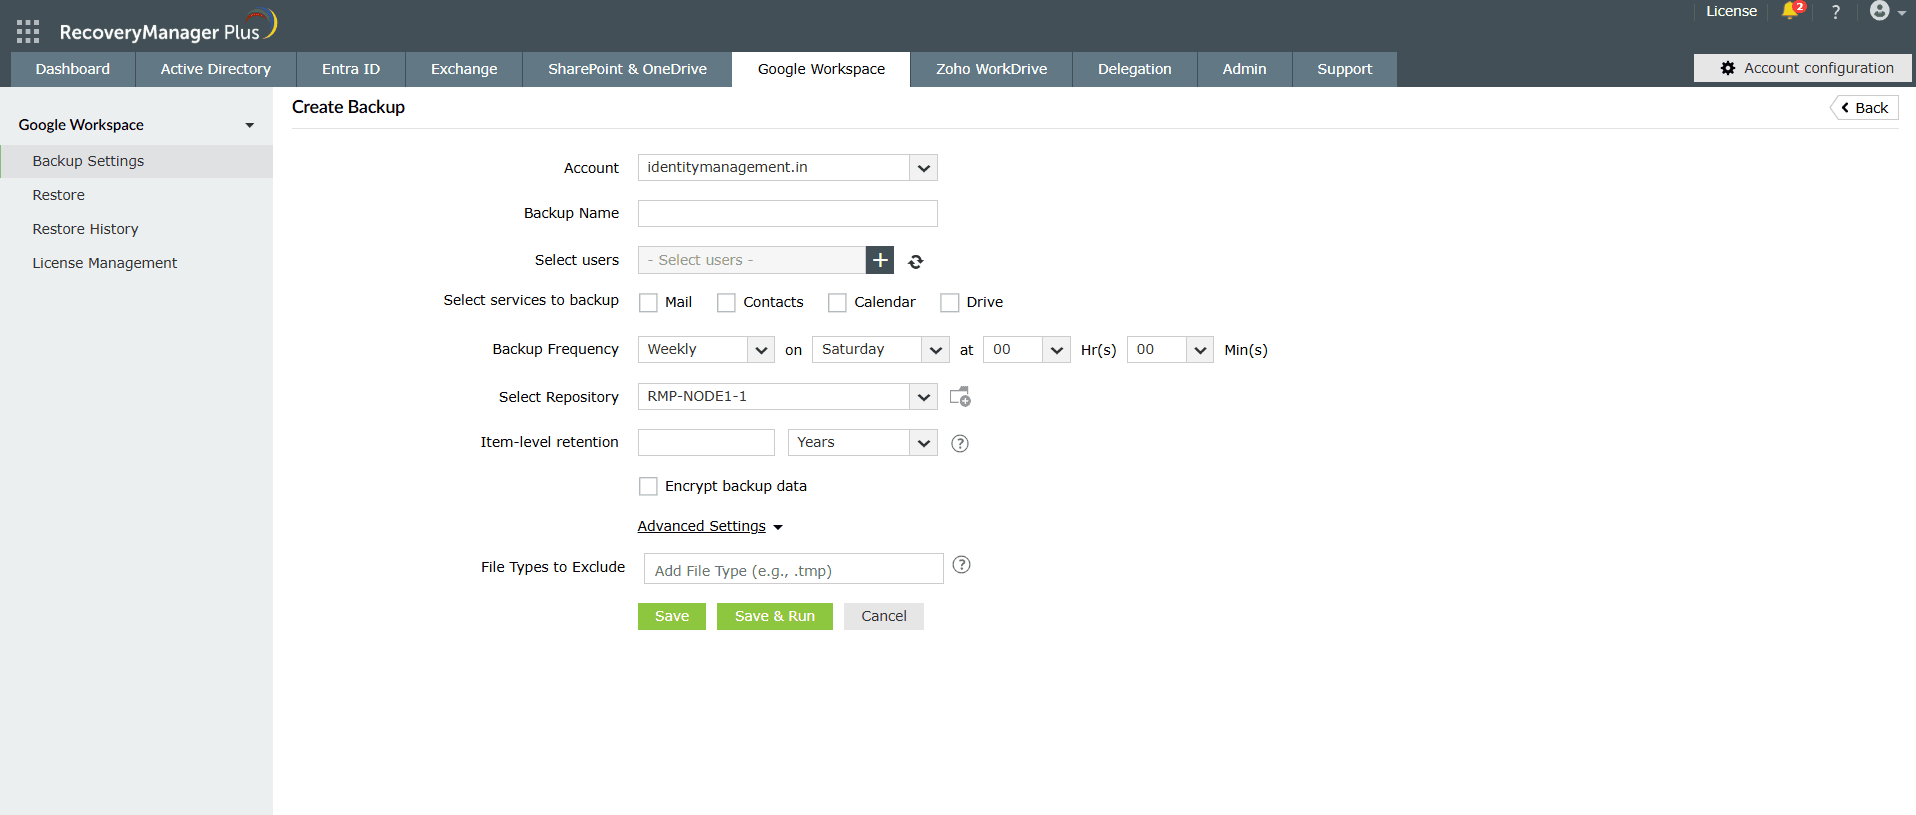
Task: Click the Cancel button
Action: (x=884, y=616)
